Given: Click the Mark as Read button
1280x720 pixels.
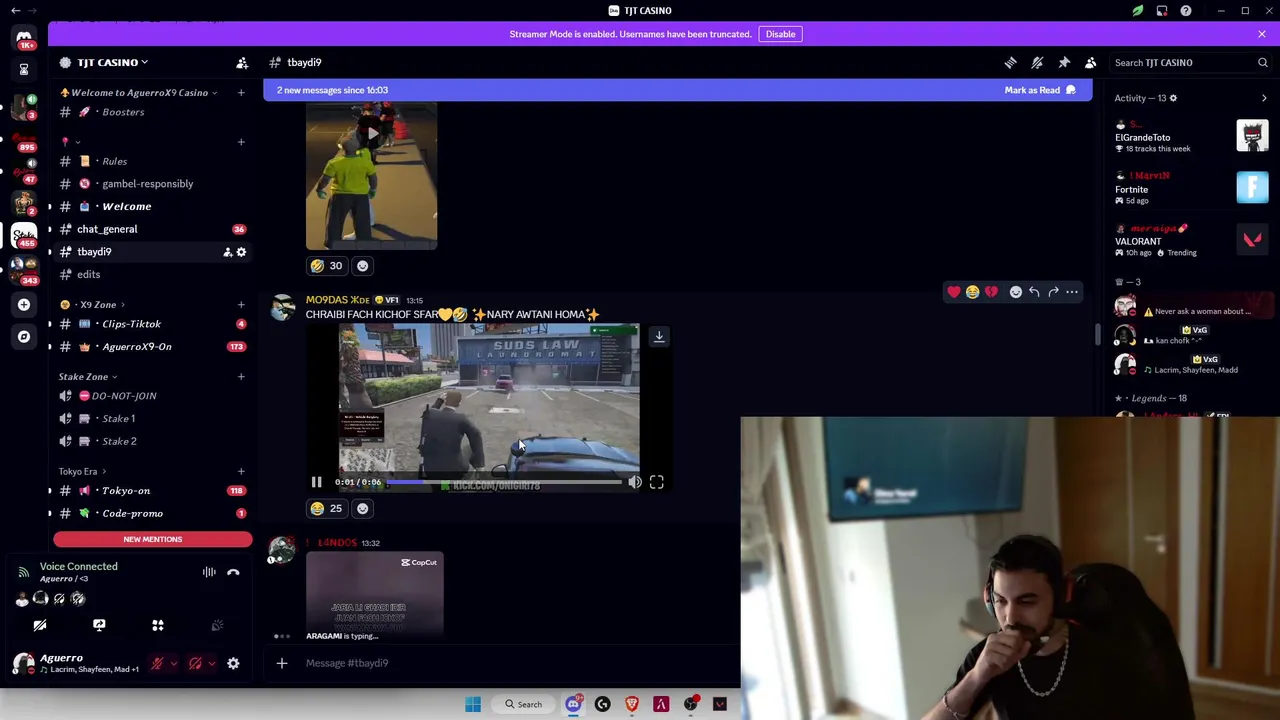Looking at the screenshot, I should coord(1040,90).
